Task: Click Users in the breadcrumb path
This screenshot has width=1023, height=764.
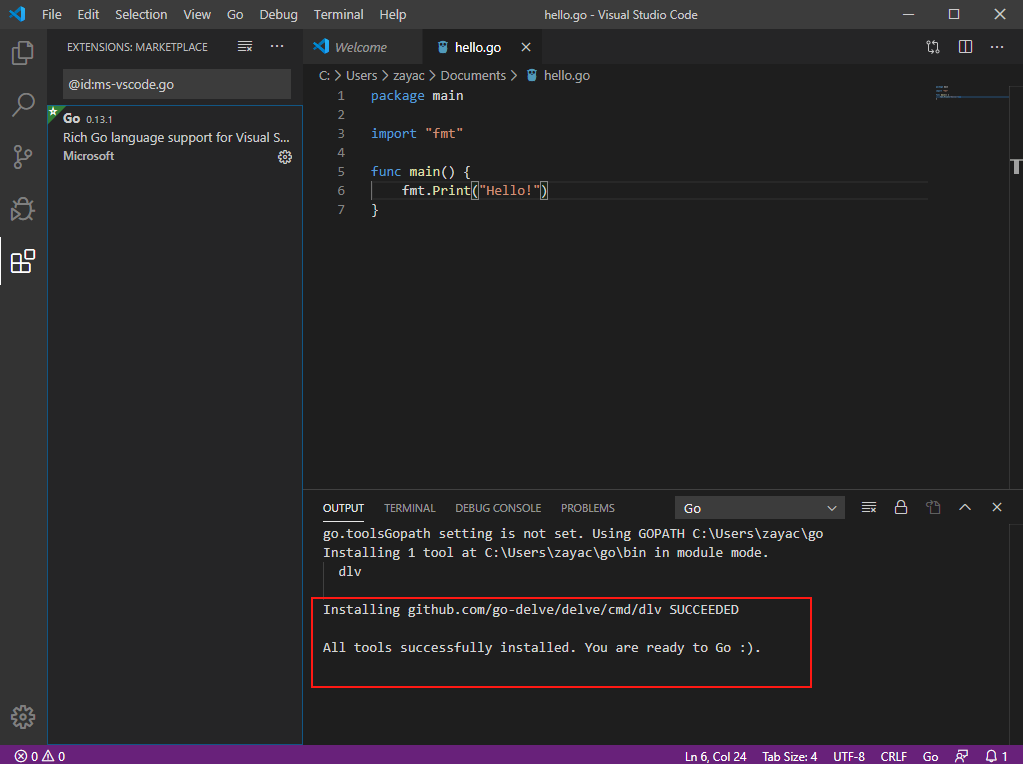Action: coord(361,76)
